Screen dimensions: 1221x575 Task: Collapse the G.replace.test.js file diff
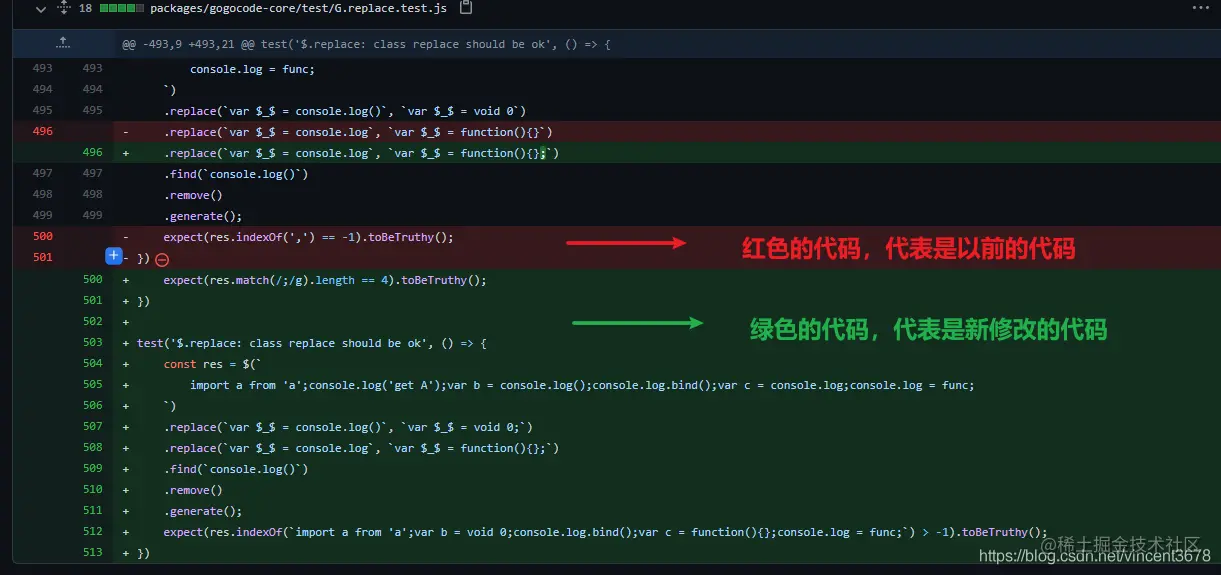(x=40, y=8)
